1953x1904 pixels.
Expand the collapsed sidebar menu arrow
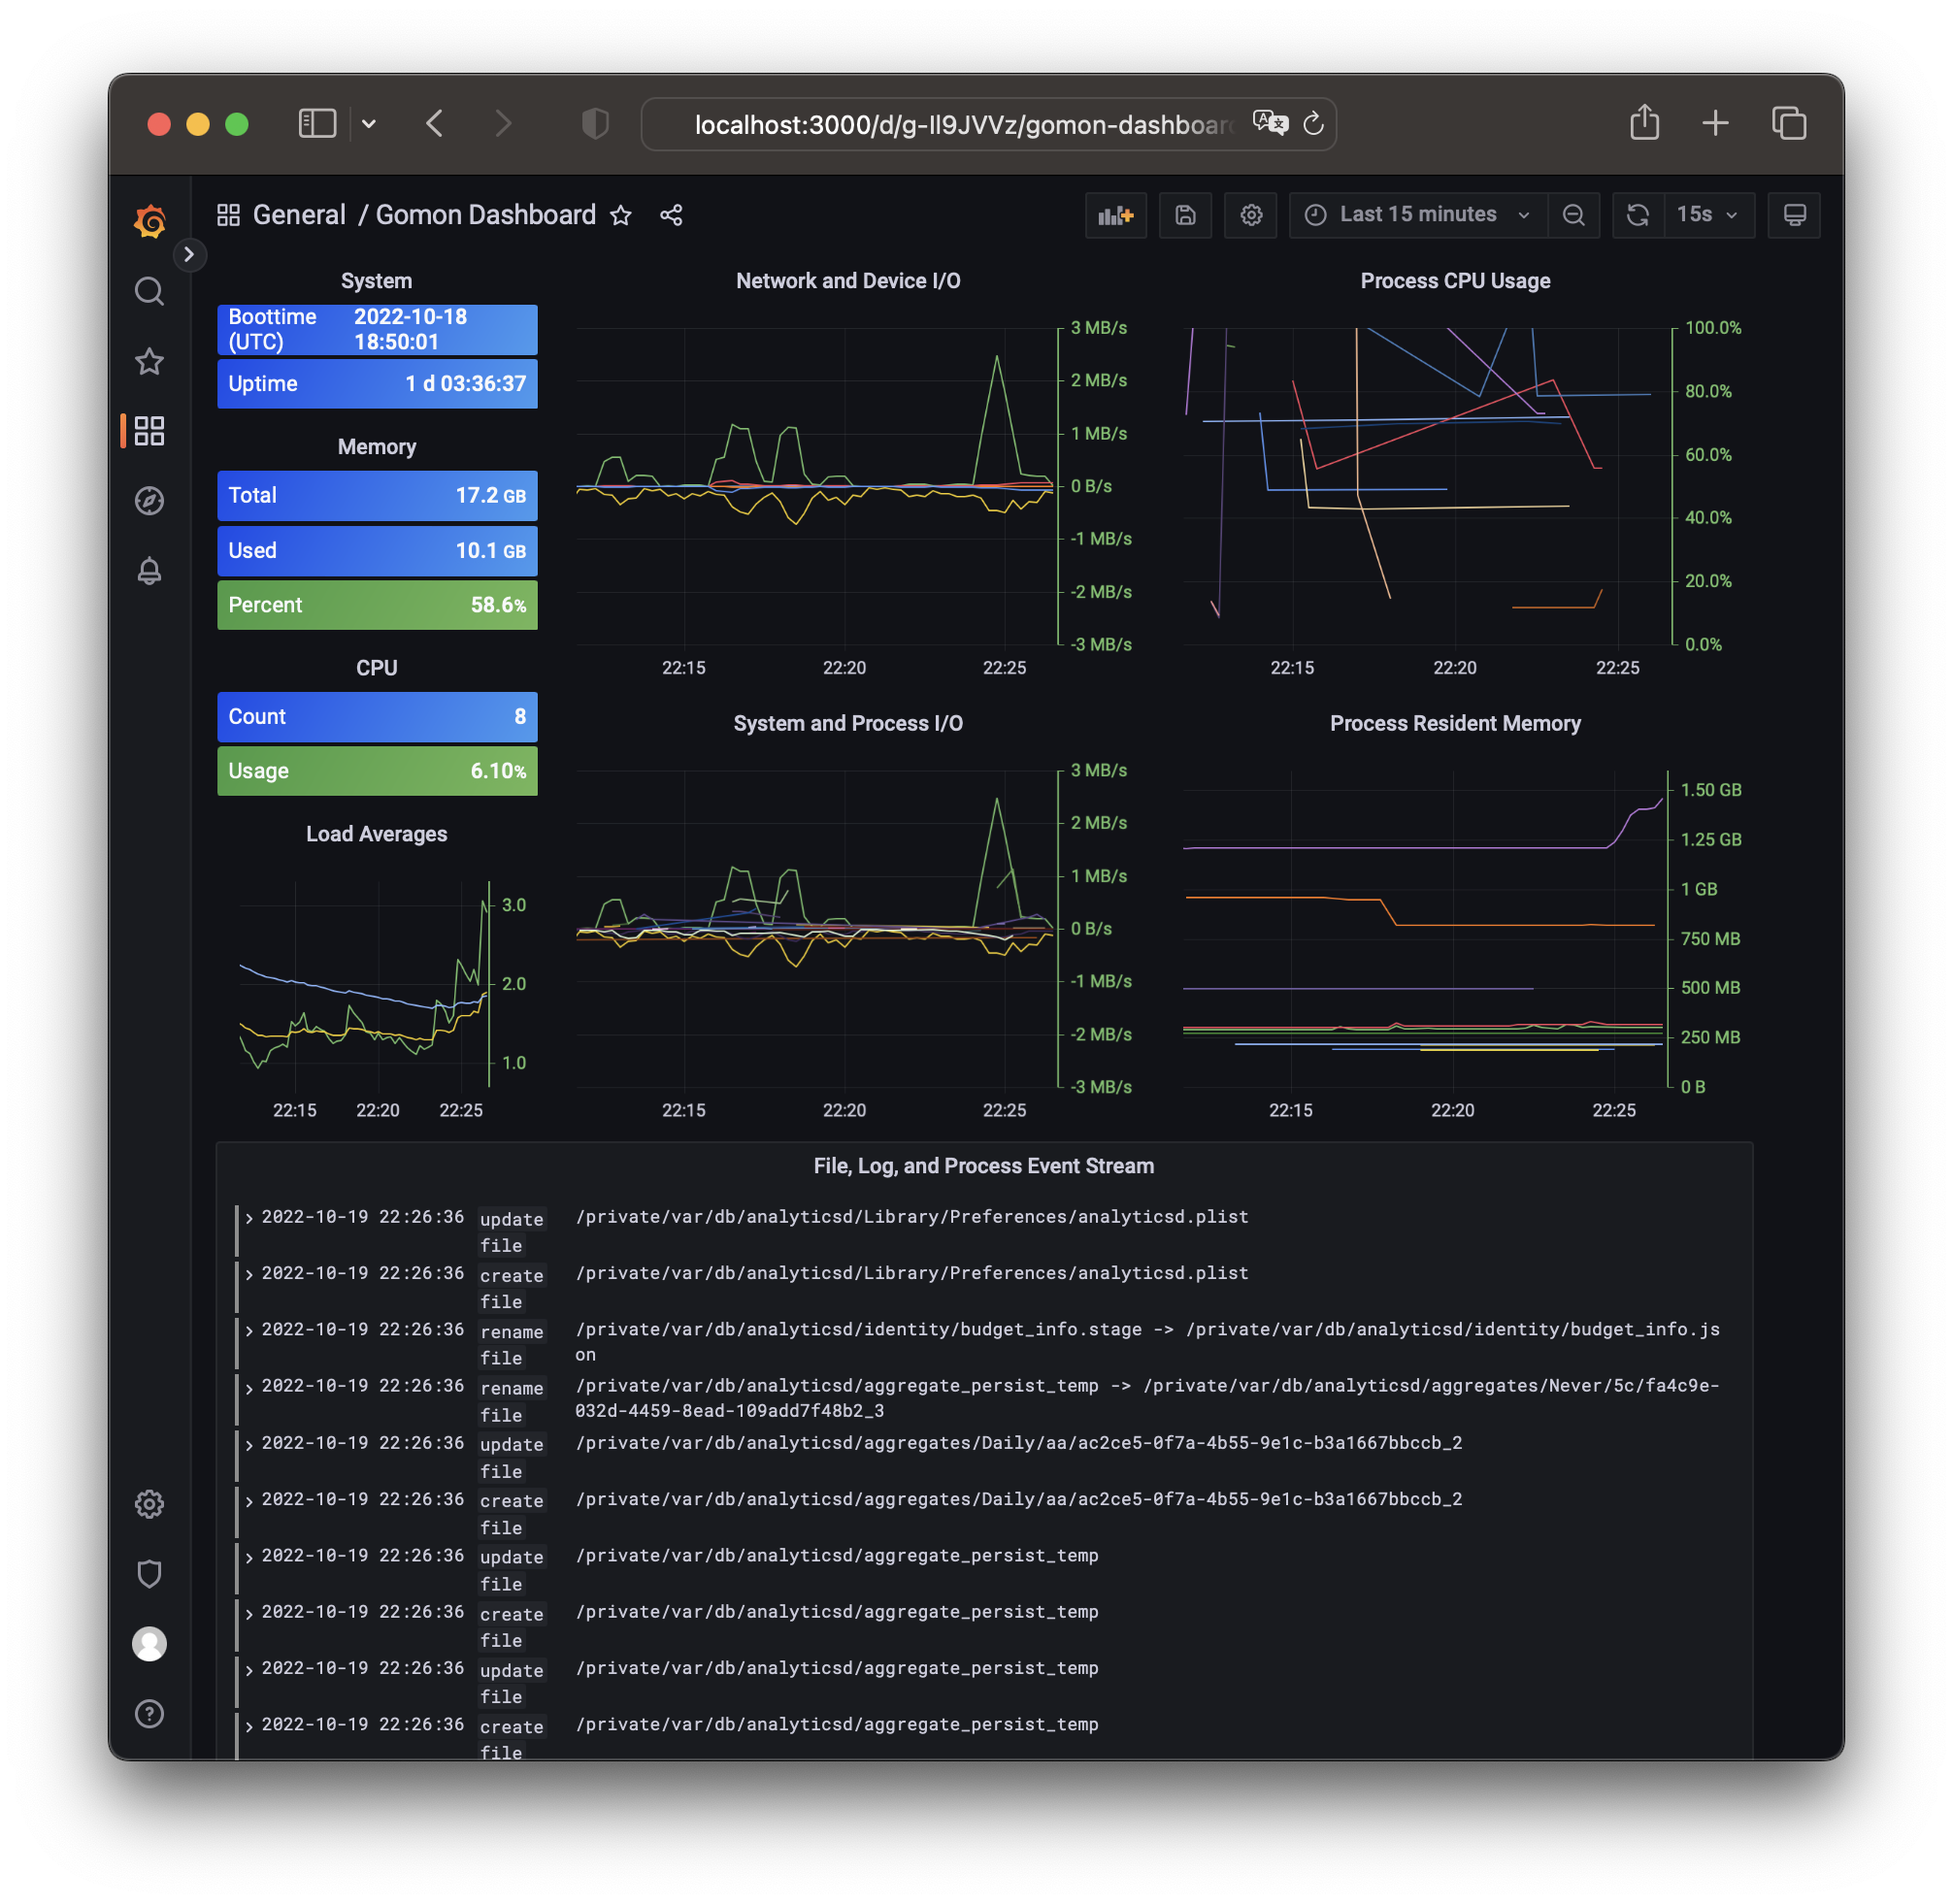tap(189, 254)
